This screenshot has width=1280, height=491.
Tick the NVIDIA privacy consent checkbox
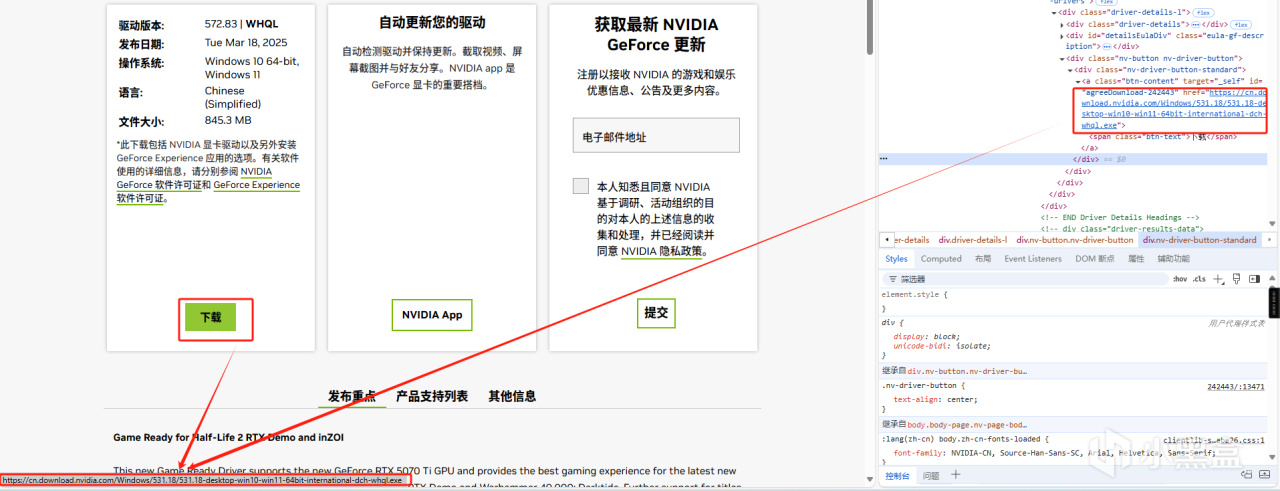581,186
